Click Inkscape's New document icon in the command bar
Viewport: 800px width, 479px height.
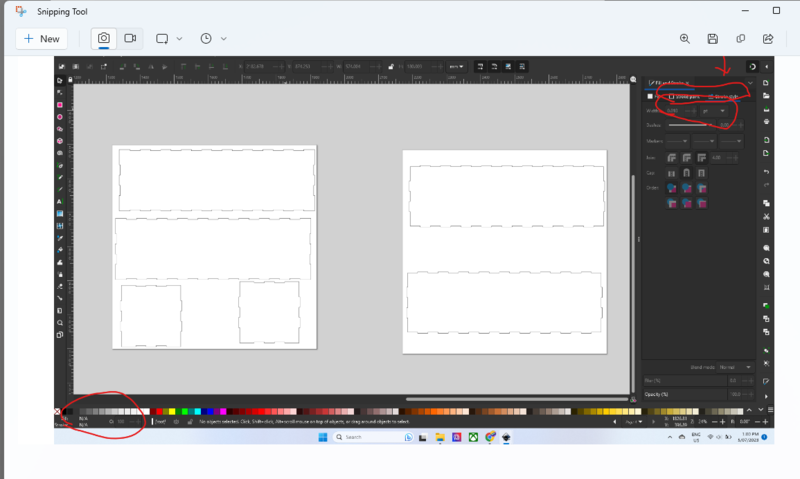pyautogui.click(x=766, y=83)
